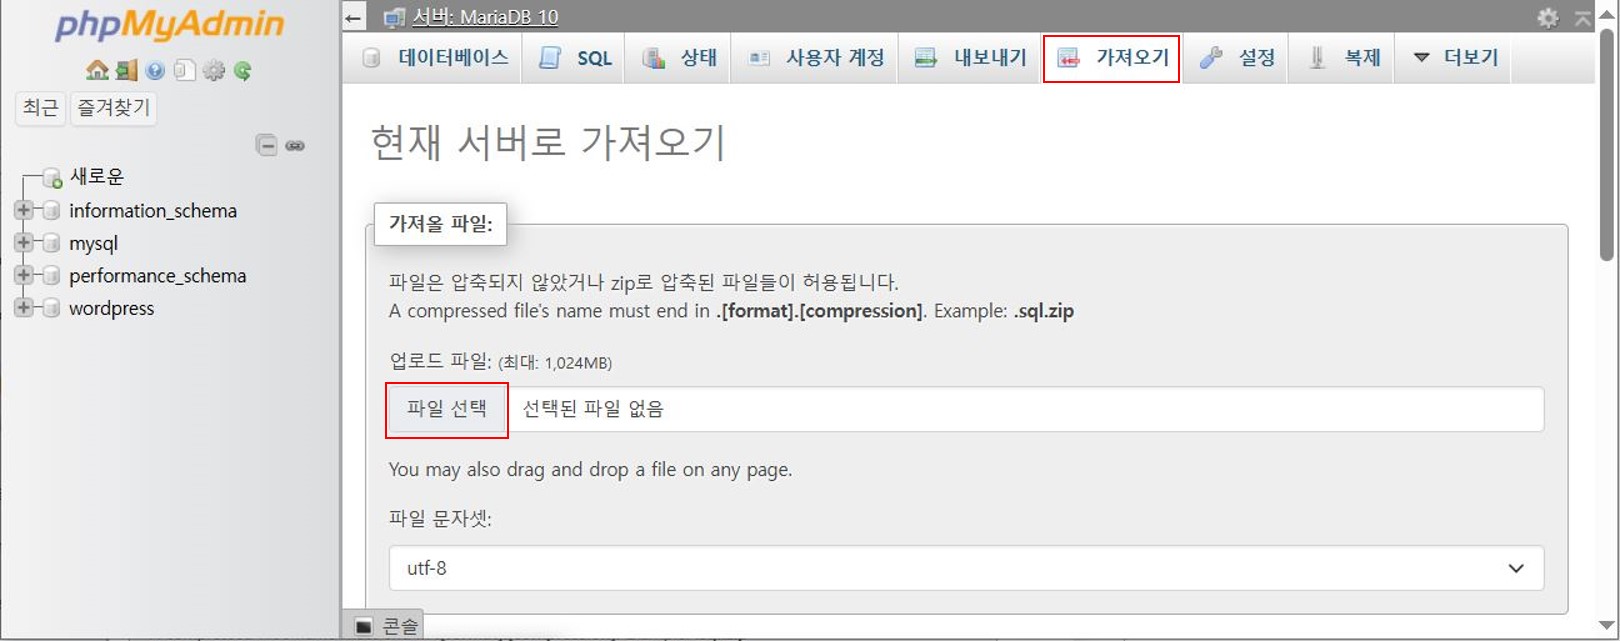Open navigation panel settings gear icon
The height and width of the screenshot is (641, 1620).
click(x=213, y=70)
